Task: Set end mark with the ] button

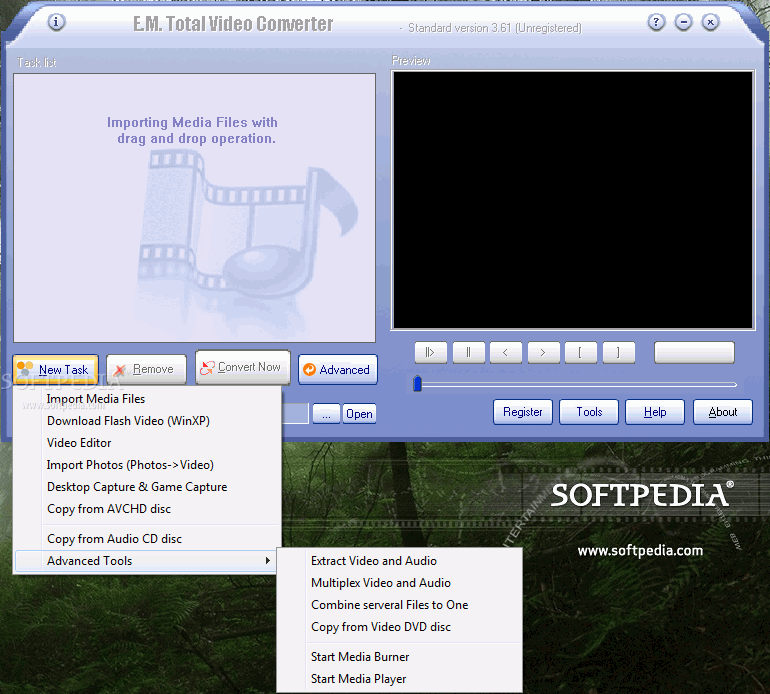Action: point(619,352)
